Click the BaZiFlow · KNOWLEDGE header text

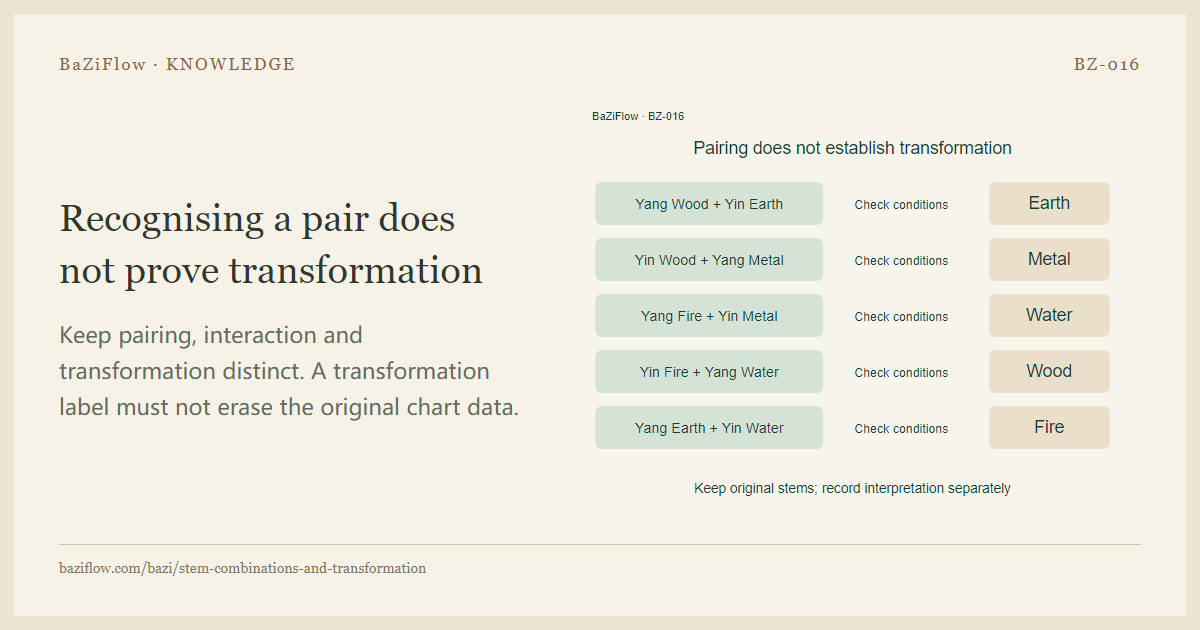pos(177,64)
